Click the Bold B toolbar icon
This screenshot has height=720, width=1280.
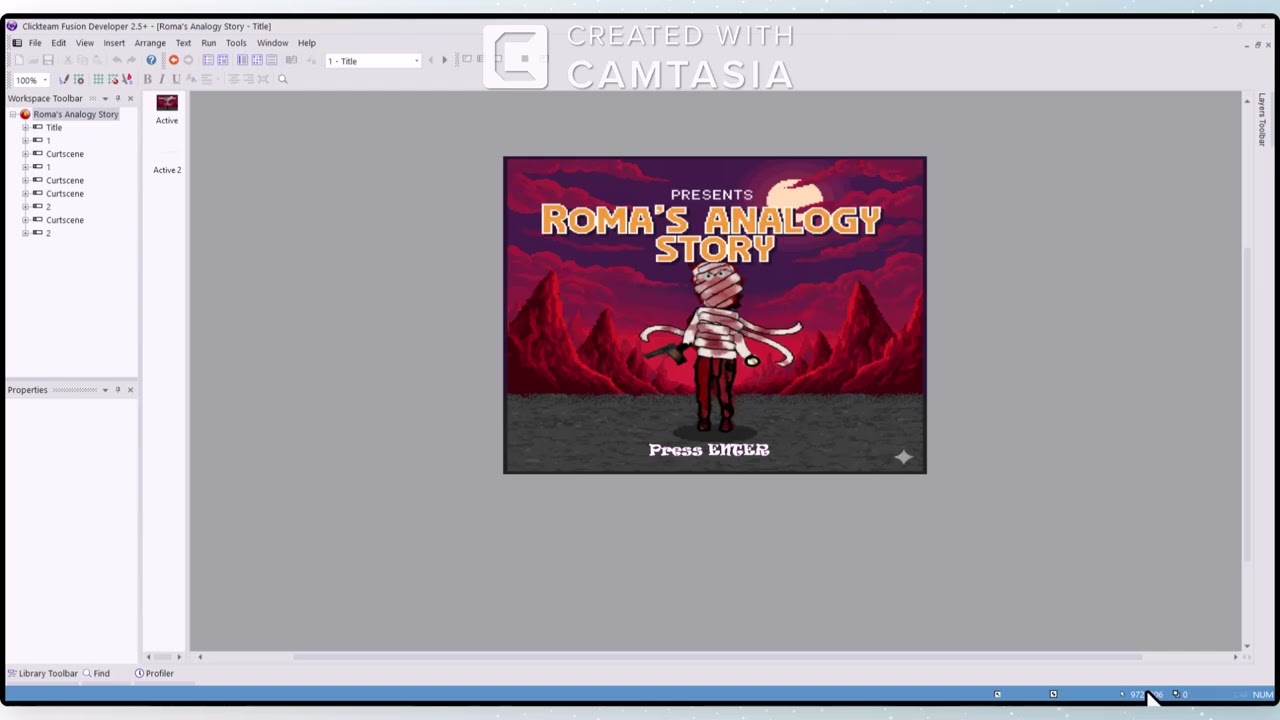[x=148, y=79]
